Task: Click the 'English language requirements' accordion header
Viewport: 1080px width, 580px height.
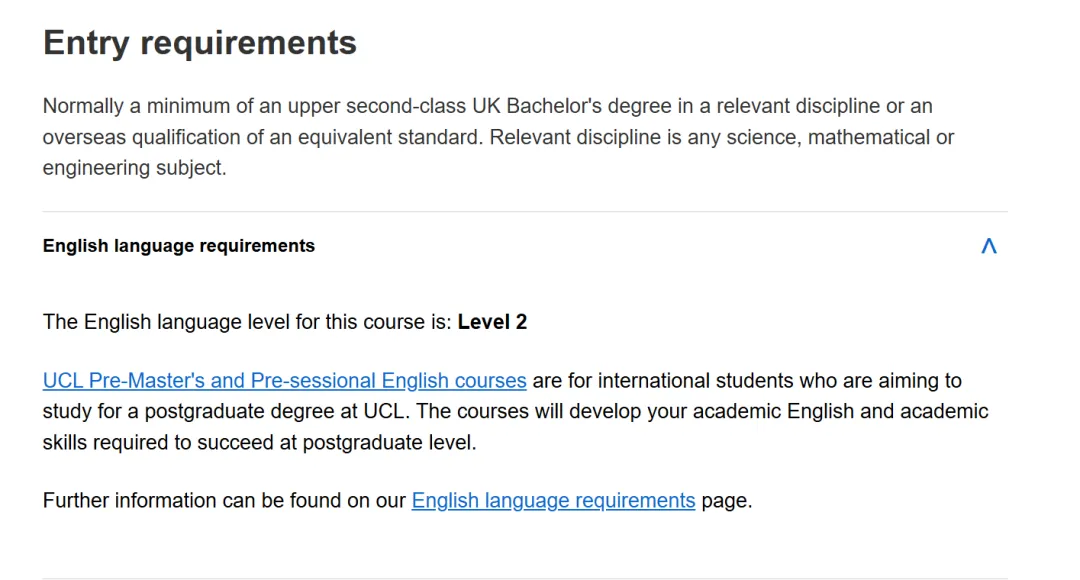Action: coord(179,246)
